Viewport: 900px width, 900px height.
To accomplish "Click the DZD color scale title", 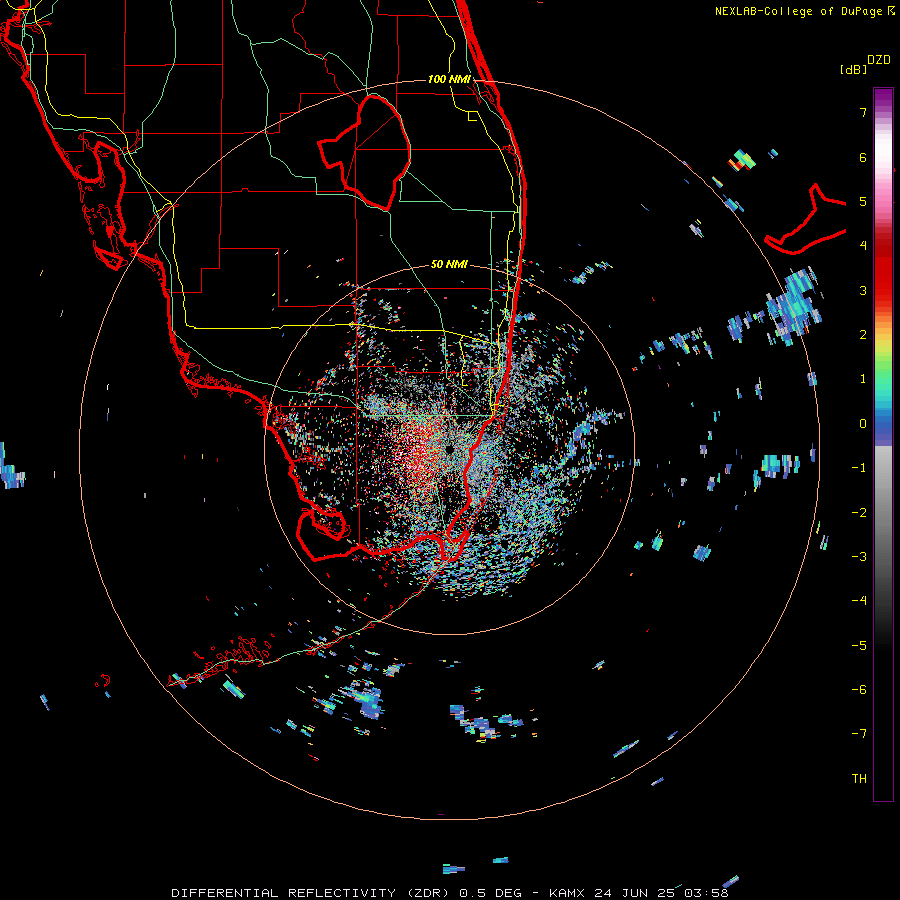I will pyautogui.click(x=879, y=60).
